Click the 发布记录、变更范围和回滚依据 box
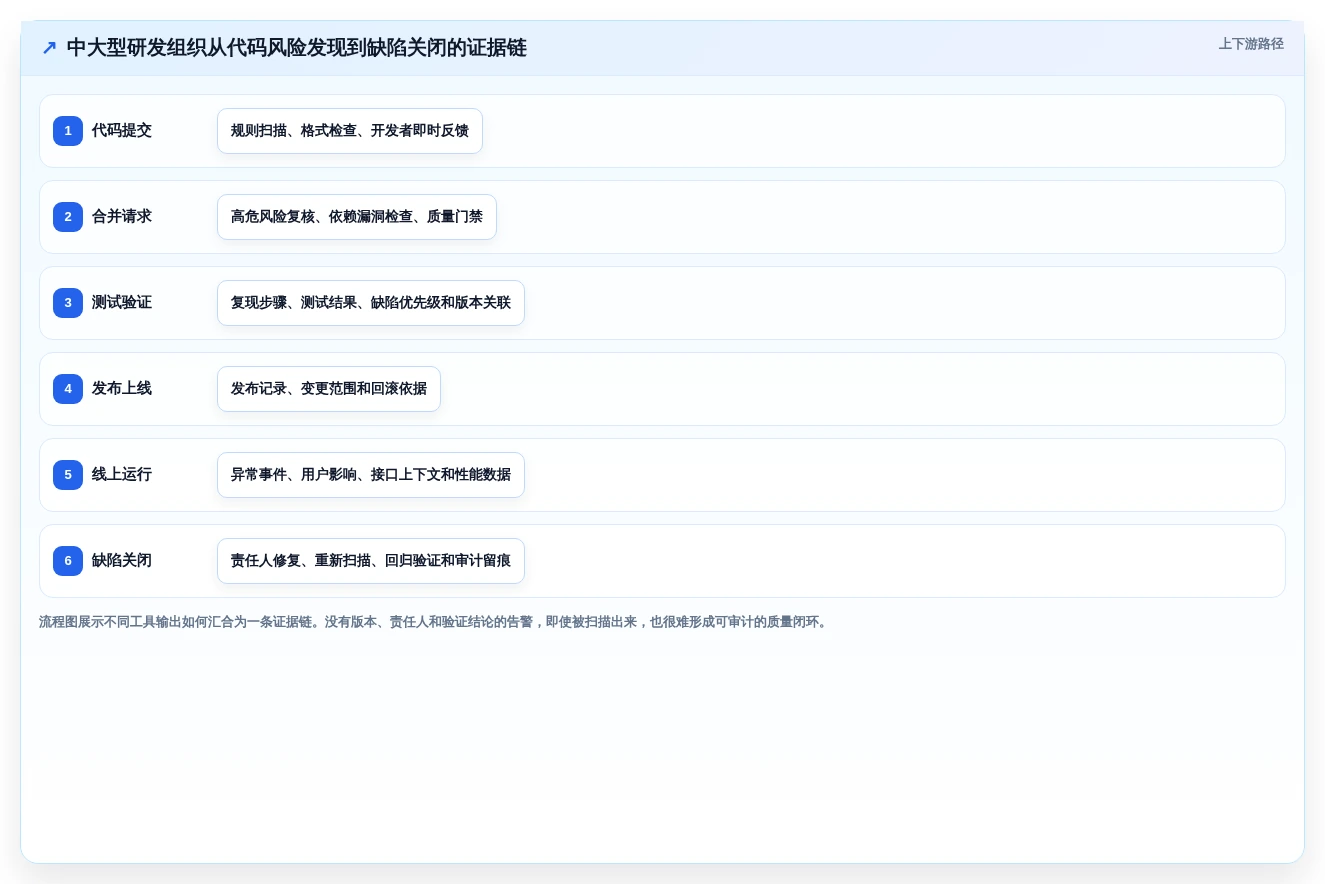Viewport: 1325px width, 884px height. click(x=329, y=389)
